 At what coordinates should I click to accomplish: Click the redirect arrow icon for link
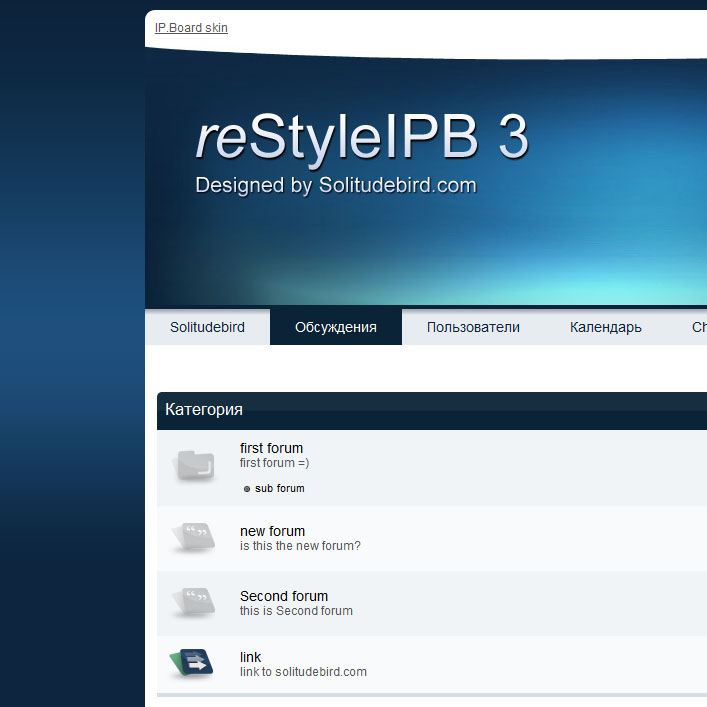pyautogui.click(x=192, y=663)
